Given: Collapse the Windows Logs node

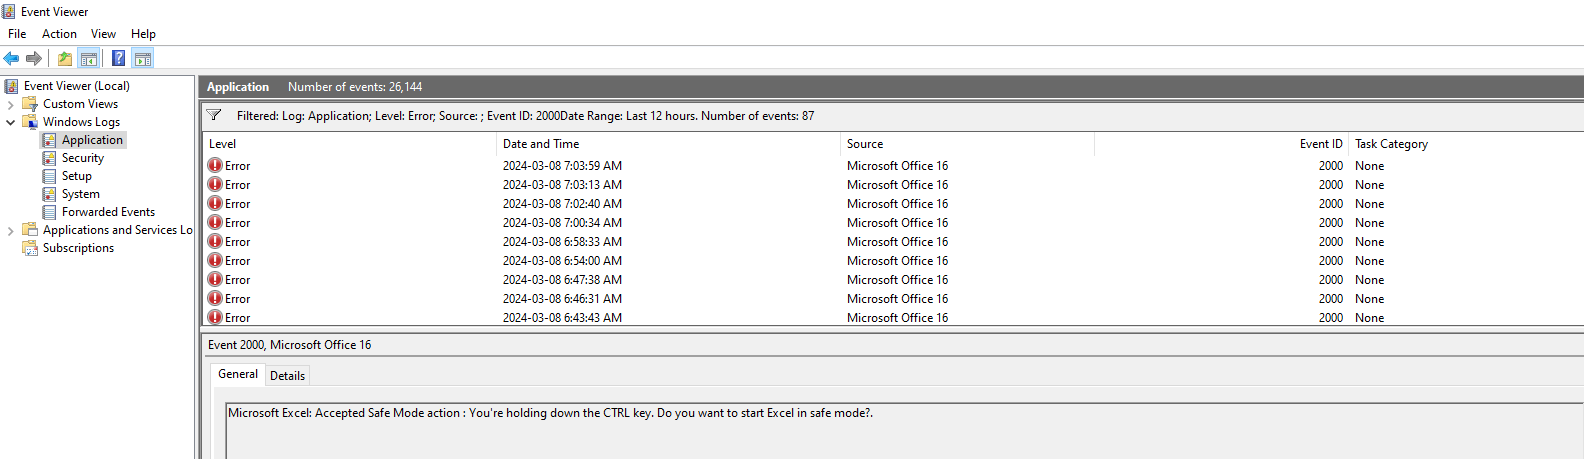Looking at the screenshot, I should 11,122.
